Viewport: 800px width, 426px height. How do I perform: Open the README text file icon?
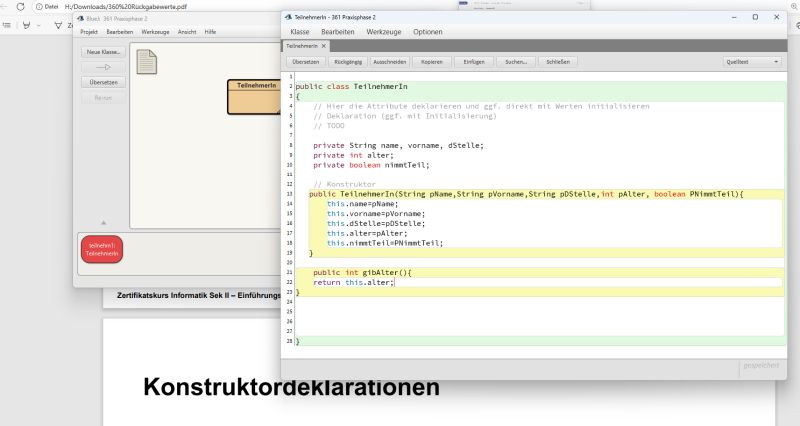[x=146, y=61]
